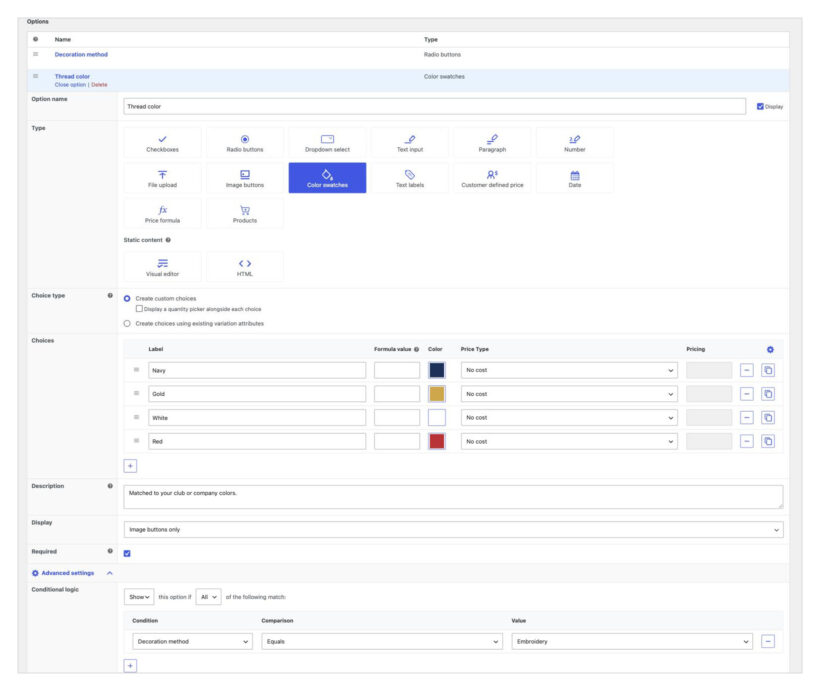Select the Color swatches type
This screenshot has height=691, width=820.
click(x=327, y=178)
